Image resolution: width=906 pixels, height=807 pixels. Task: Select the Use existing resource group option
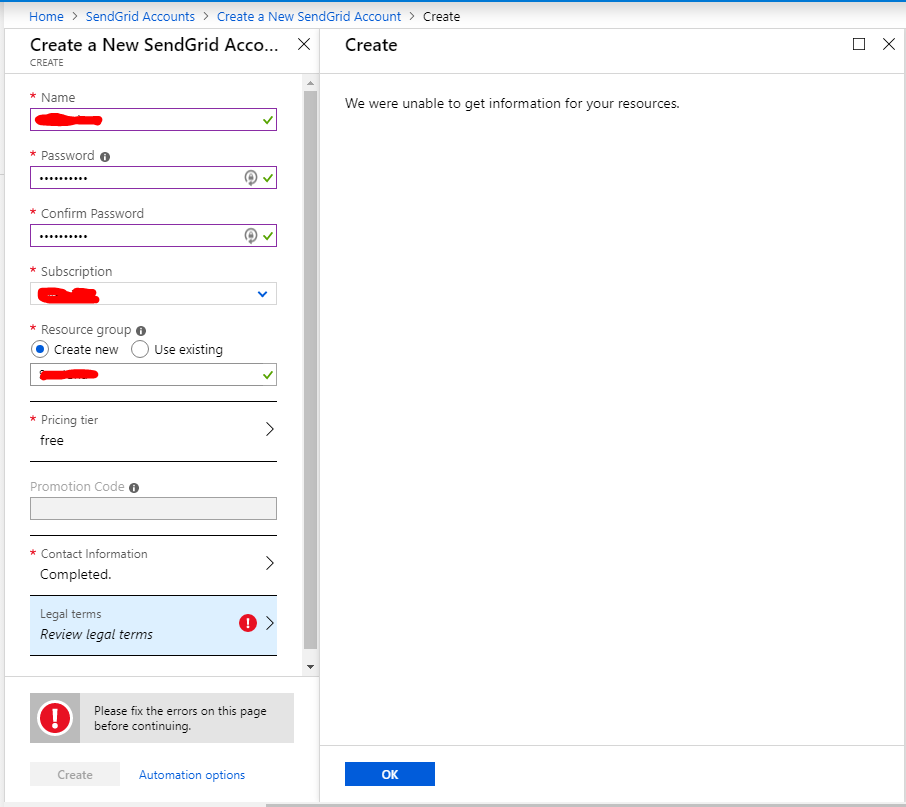(139, 349)
